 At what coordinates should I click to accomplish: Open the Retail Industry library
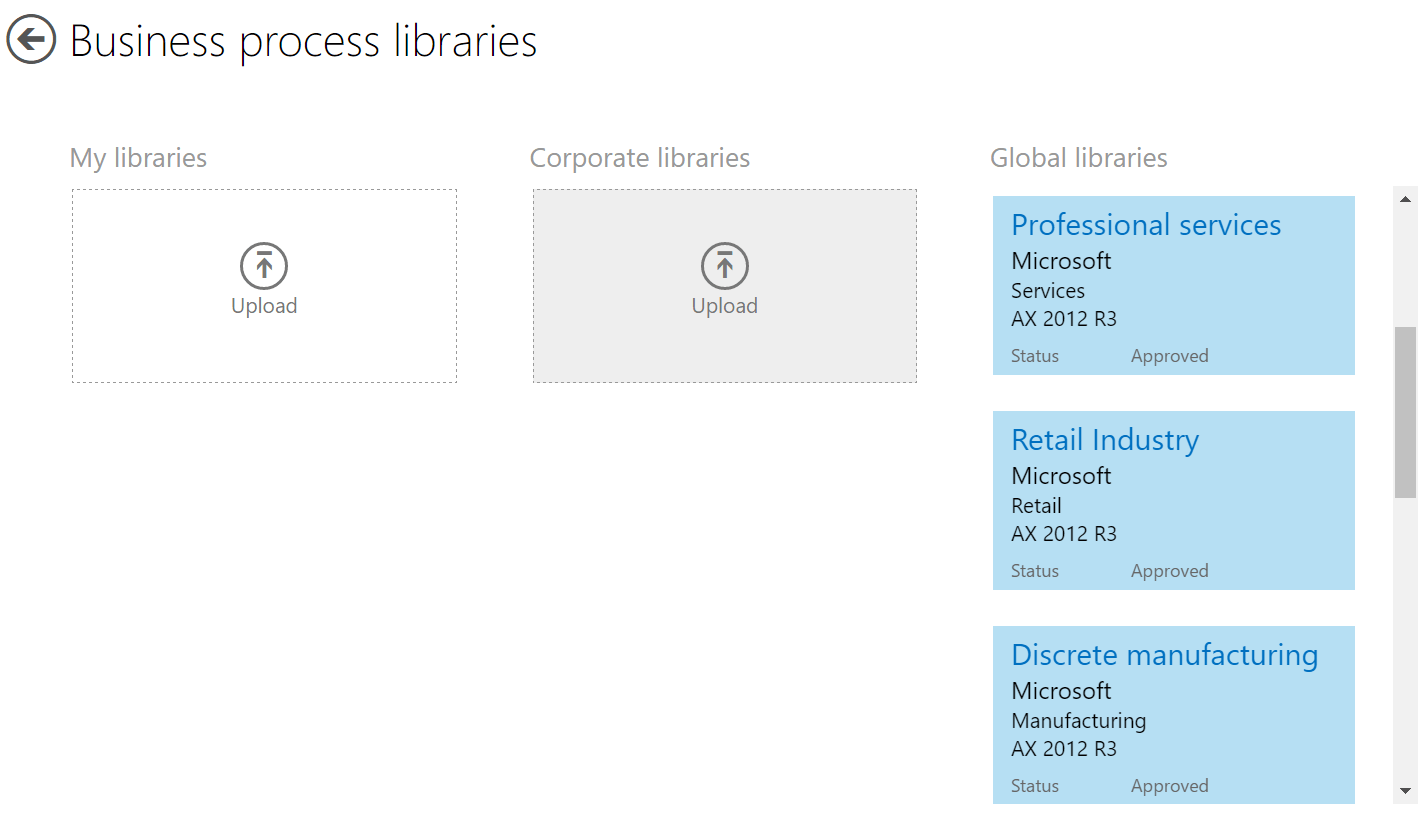(x=1105, y=440)
